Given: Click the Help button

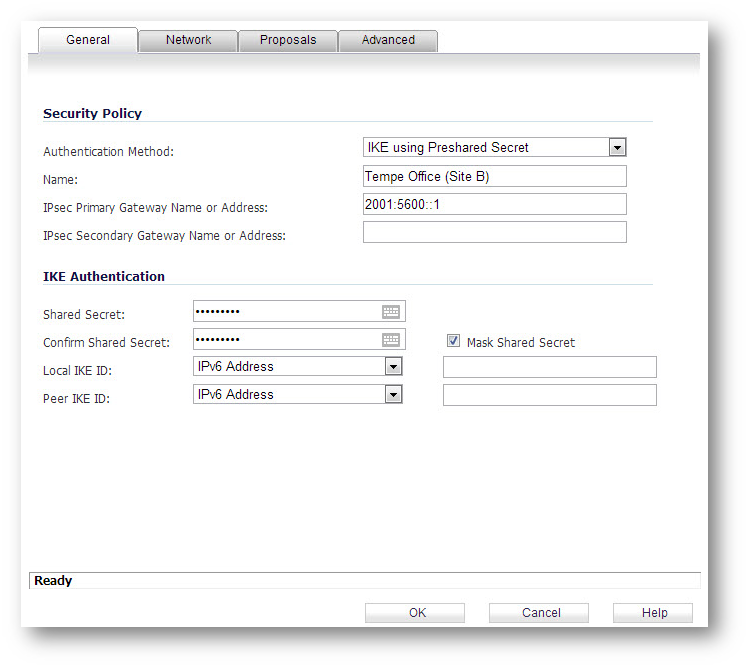Looking at the screenshot, I should (x=653, y=613).
